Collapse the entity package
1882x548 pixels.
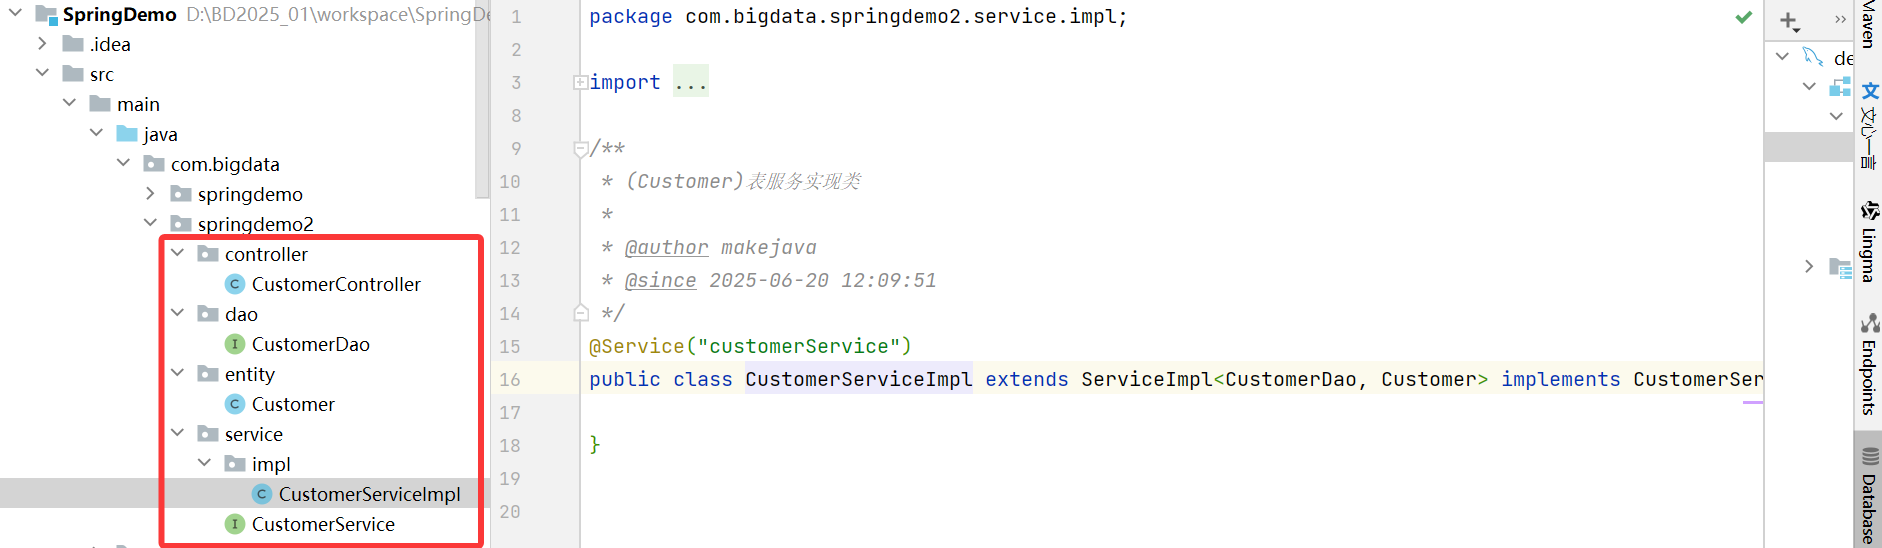pos(177,373)
